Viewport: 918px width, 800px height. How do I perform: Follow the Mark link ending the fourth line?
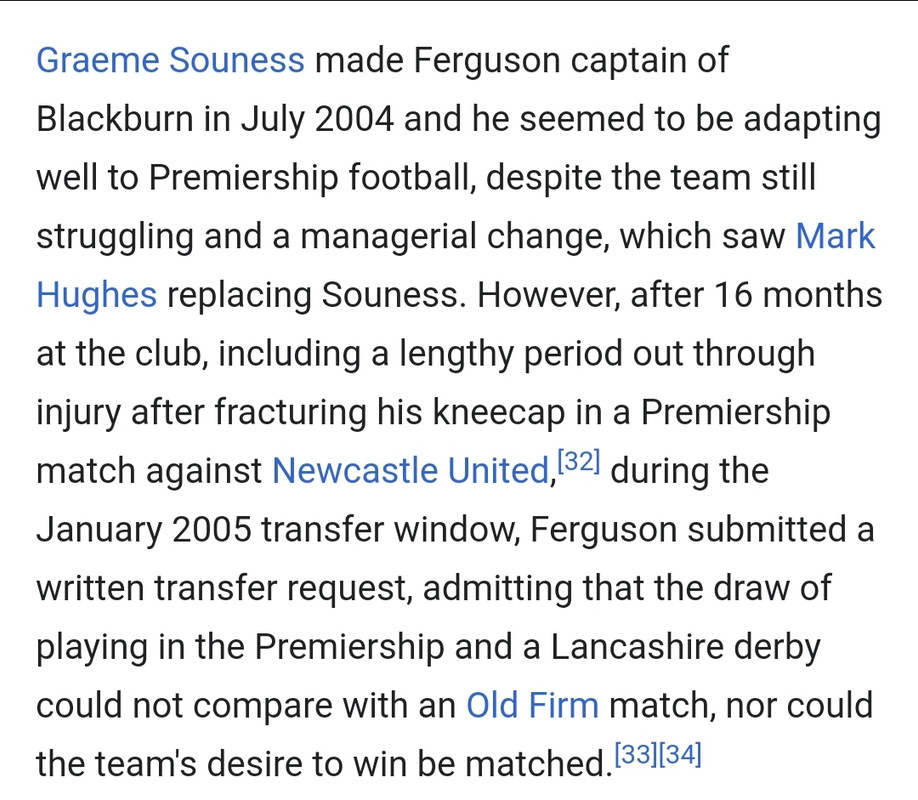(x=835, y=236)
